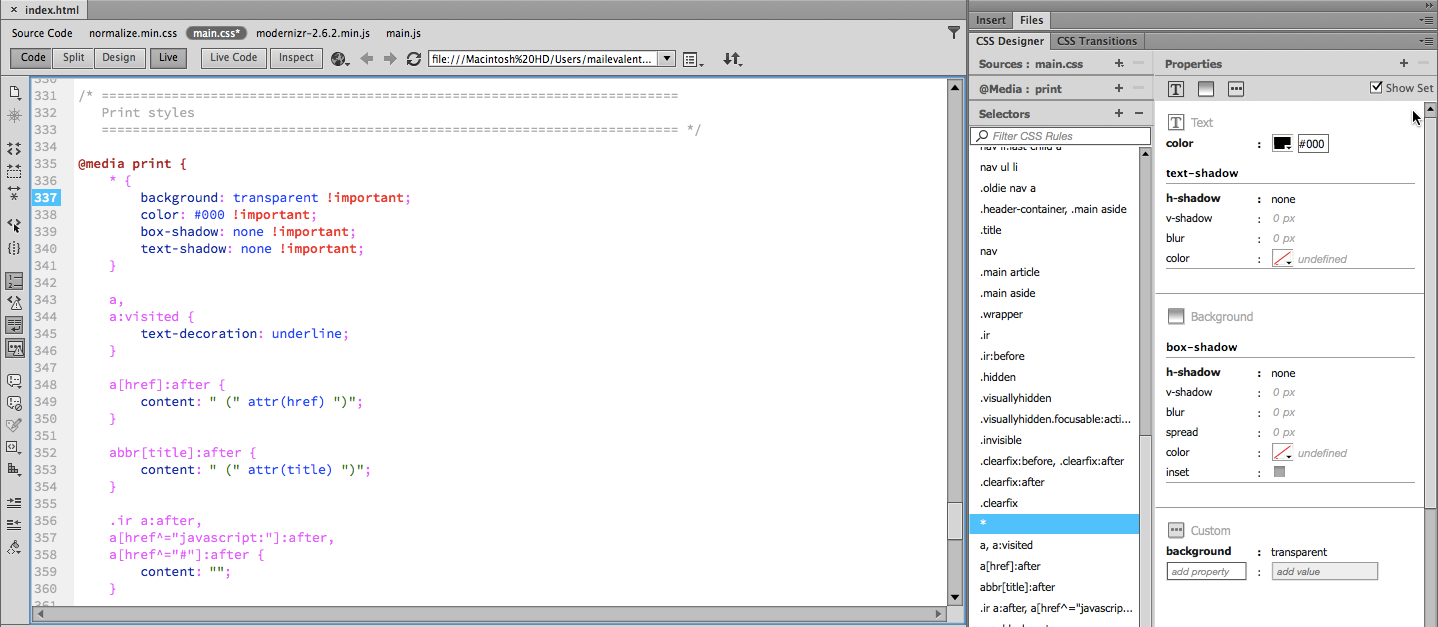
Task: Open the Text properties category
Action: tap(1175, 88)
